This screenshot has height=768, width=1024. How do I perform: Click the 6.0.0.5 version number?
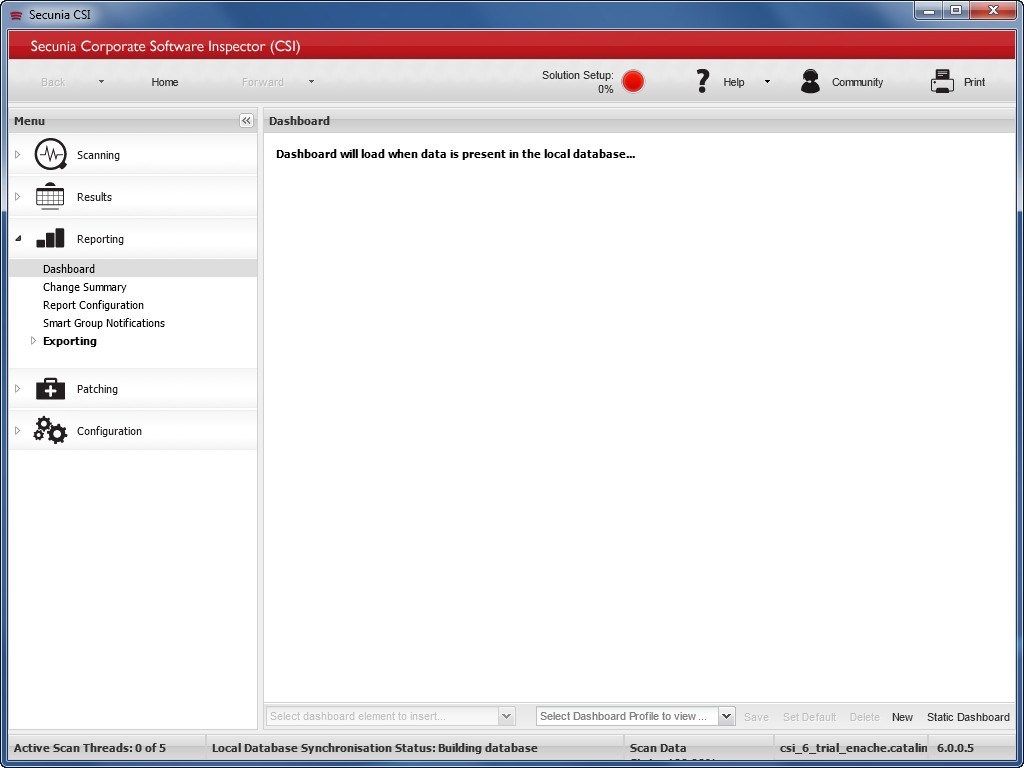click(955, 748)
